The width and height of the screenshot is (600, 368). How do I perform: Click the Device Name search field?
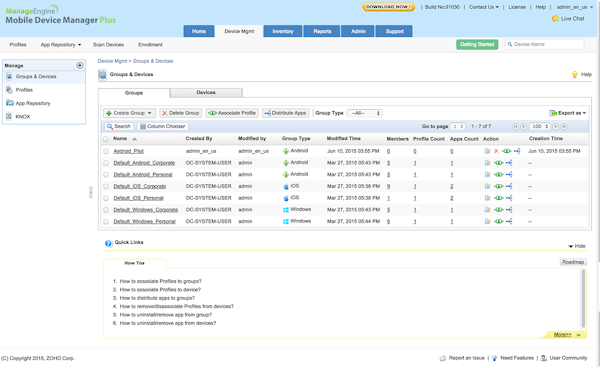(545, 44)
